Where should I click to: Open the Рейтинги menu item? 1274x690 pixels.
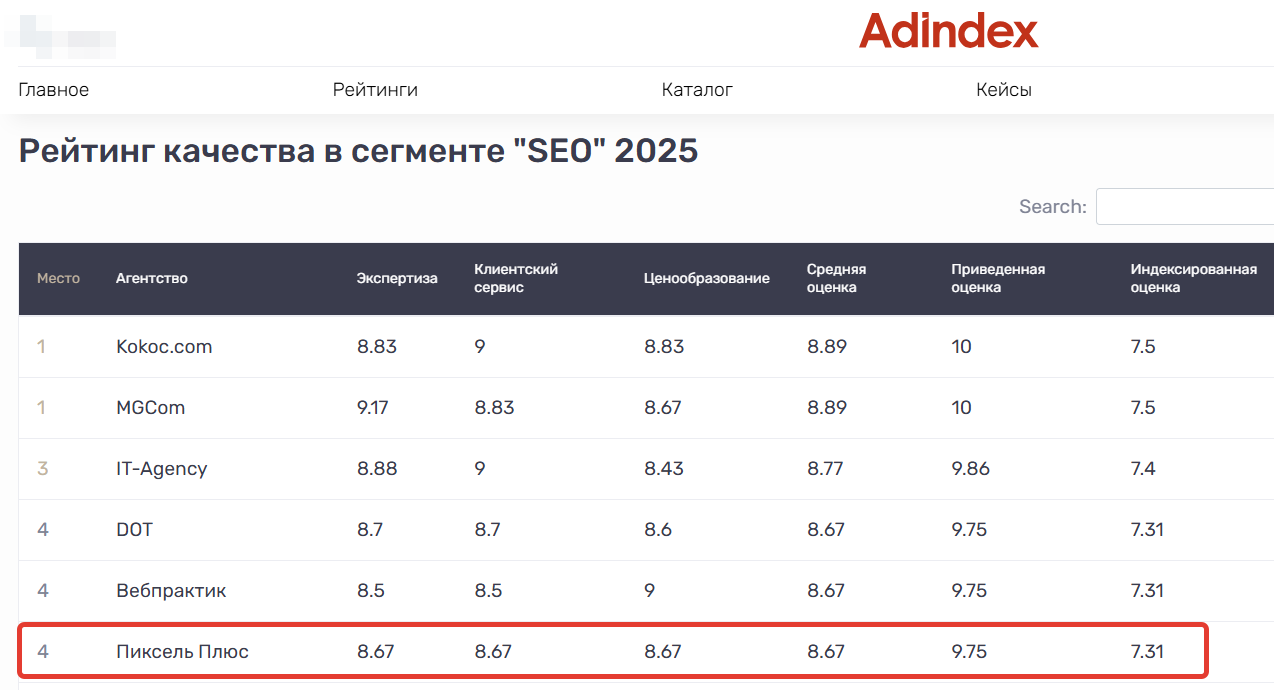375,90
